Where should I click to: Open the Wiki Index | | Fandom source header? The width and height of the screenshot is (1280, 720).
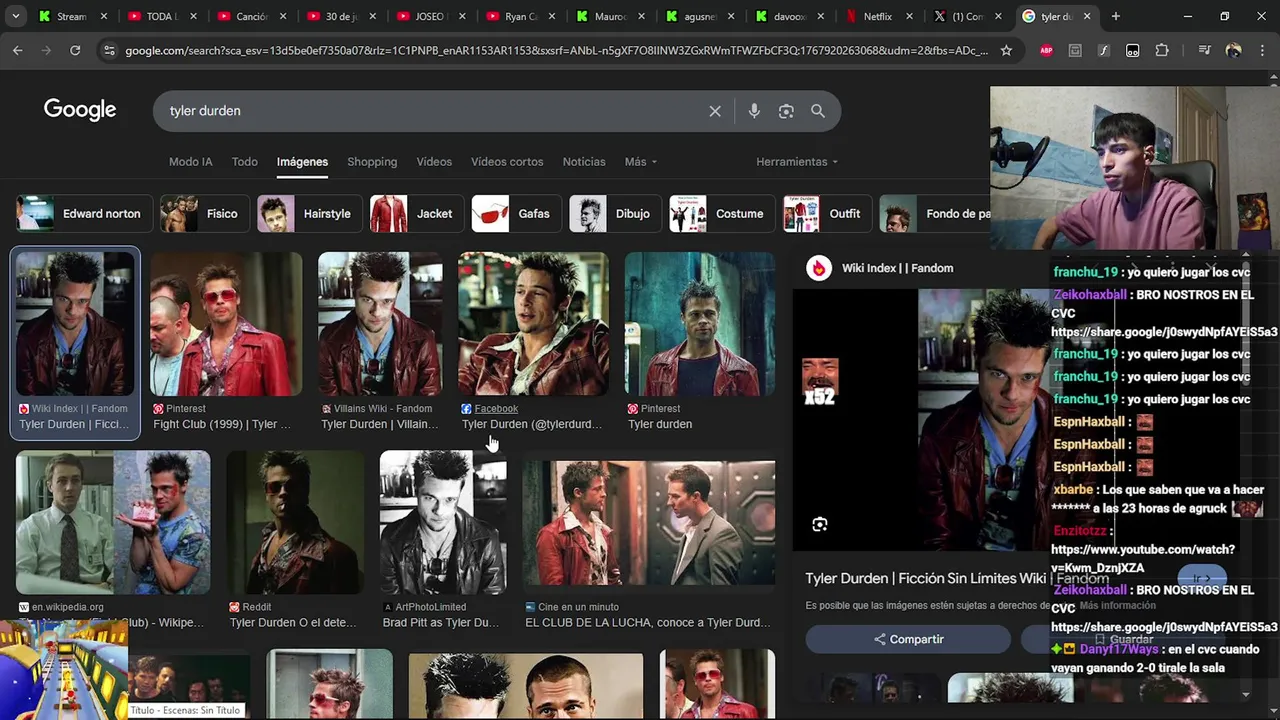pos(897,268)
